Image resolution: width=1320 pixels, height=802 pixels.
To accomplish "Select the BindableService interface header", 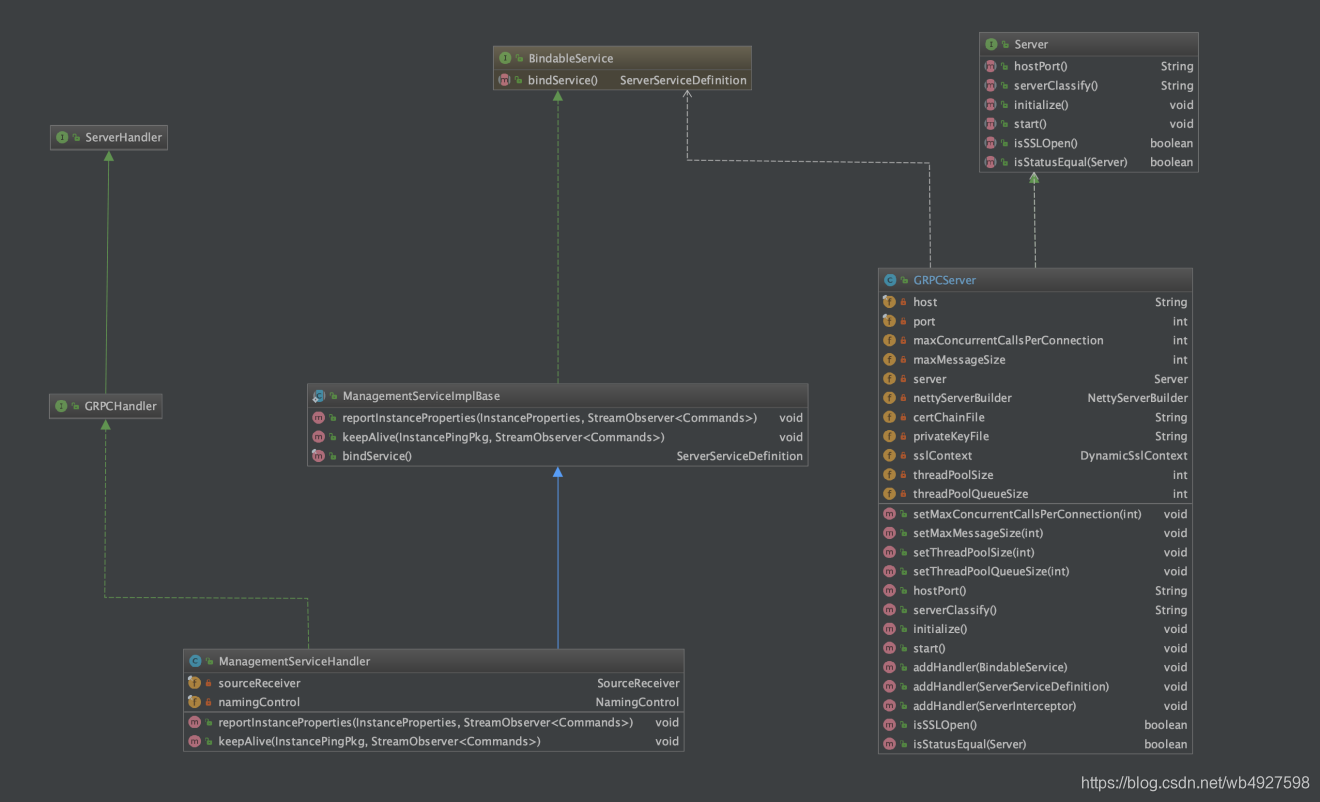I will coord(621,58).
